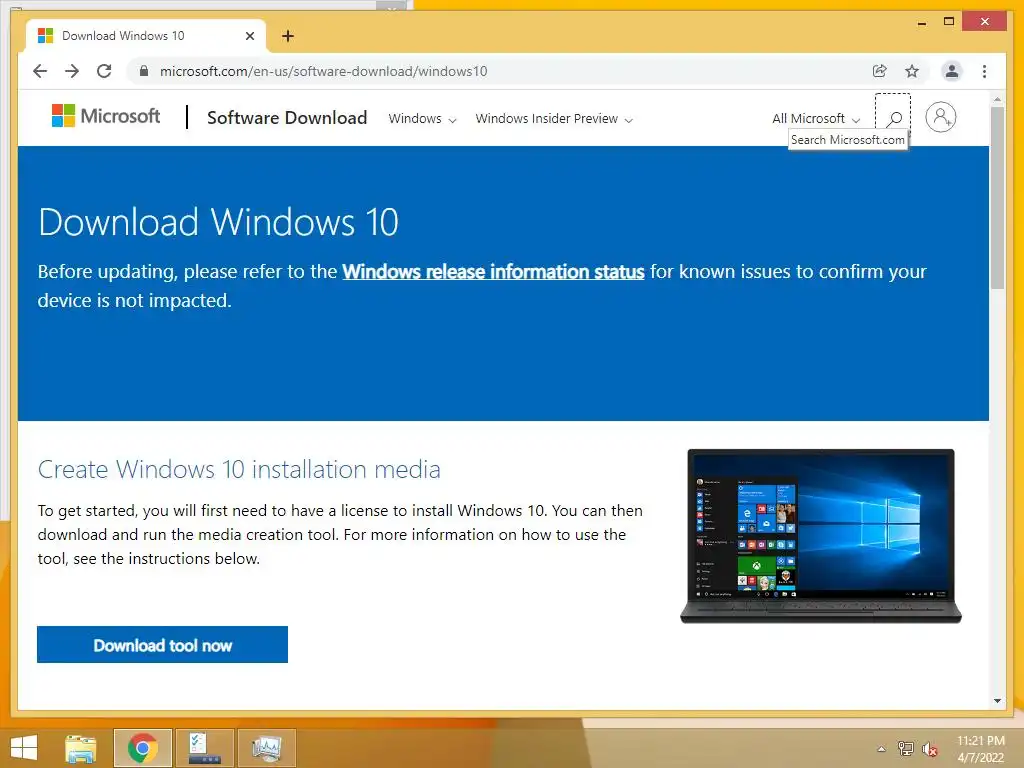
Task: Share this page using the share icon
Action: tap(880, 71)
